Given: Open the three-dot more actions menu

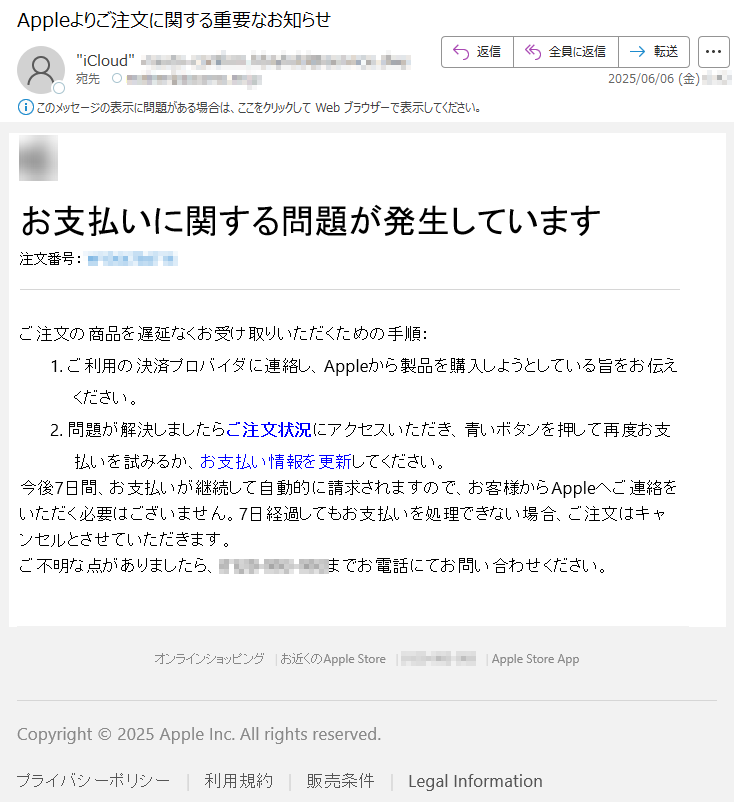Looking at the screenshot, I should pyautogui.click(x=713, y=52).
